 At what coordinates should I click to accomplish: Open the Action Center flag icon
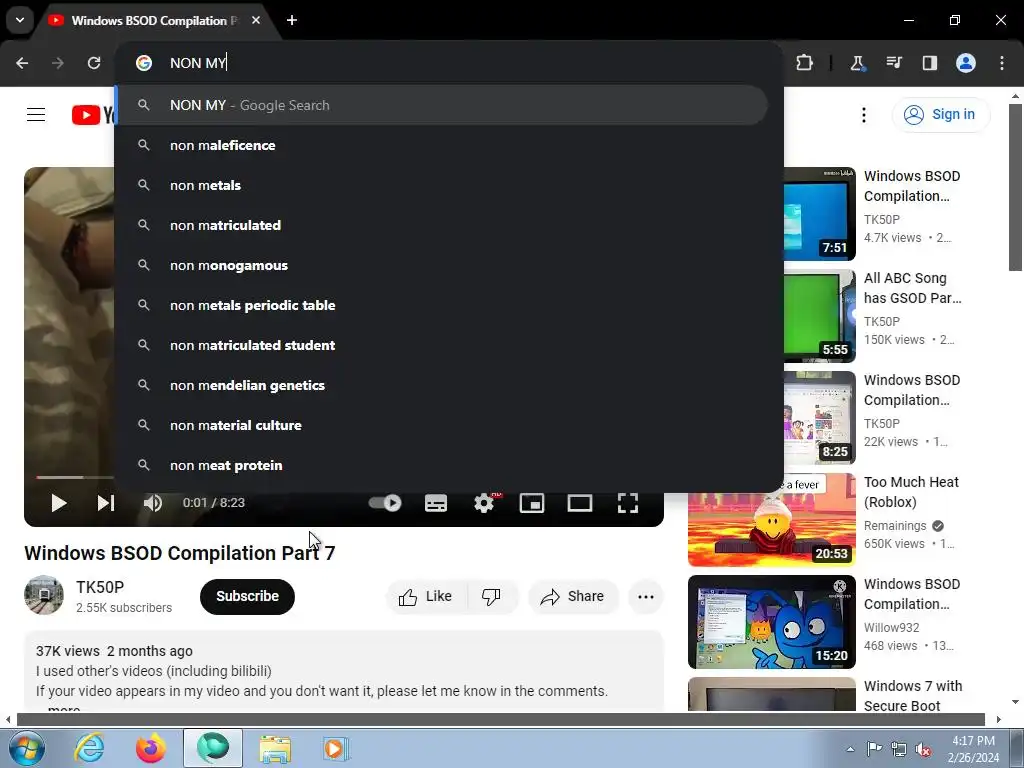point(874,749)
